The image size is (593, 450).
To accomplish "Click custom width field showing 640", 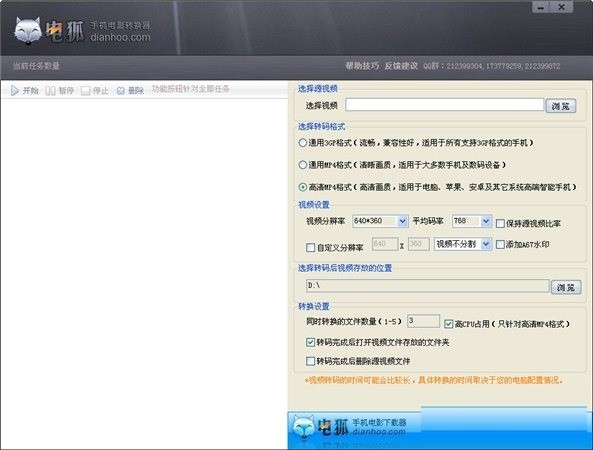I will click(385, 244).
